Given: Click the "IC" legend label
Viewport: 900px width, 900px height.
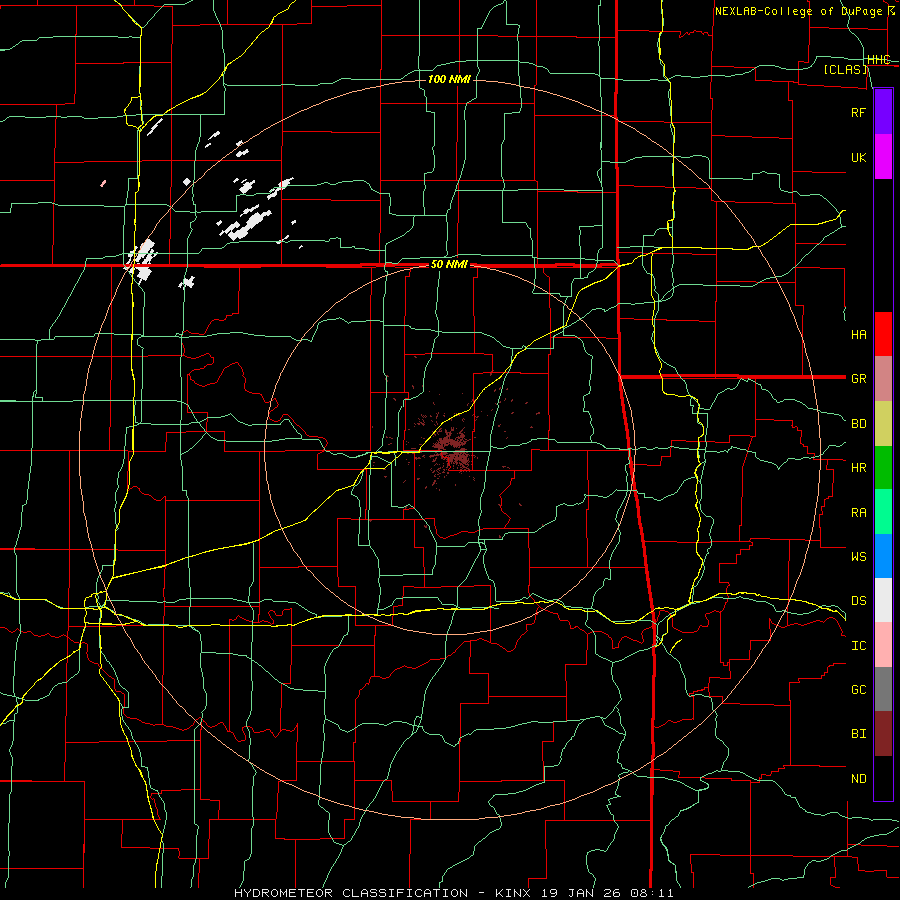Looking at the screenshot, I should point(859,646).
